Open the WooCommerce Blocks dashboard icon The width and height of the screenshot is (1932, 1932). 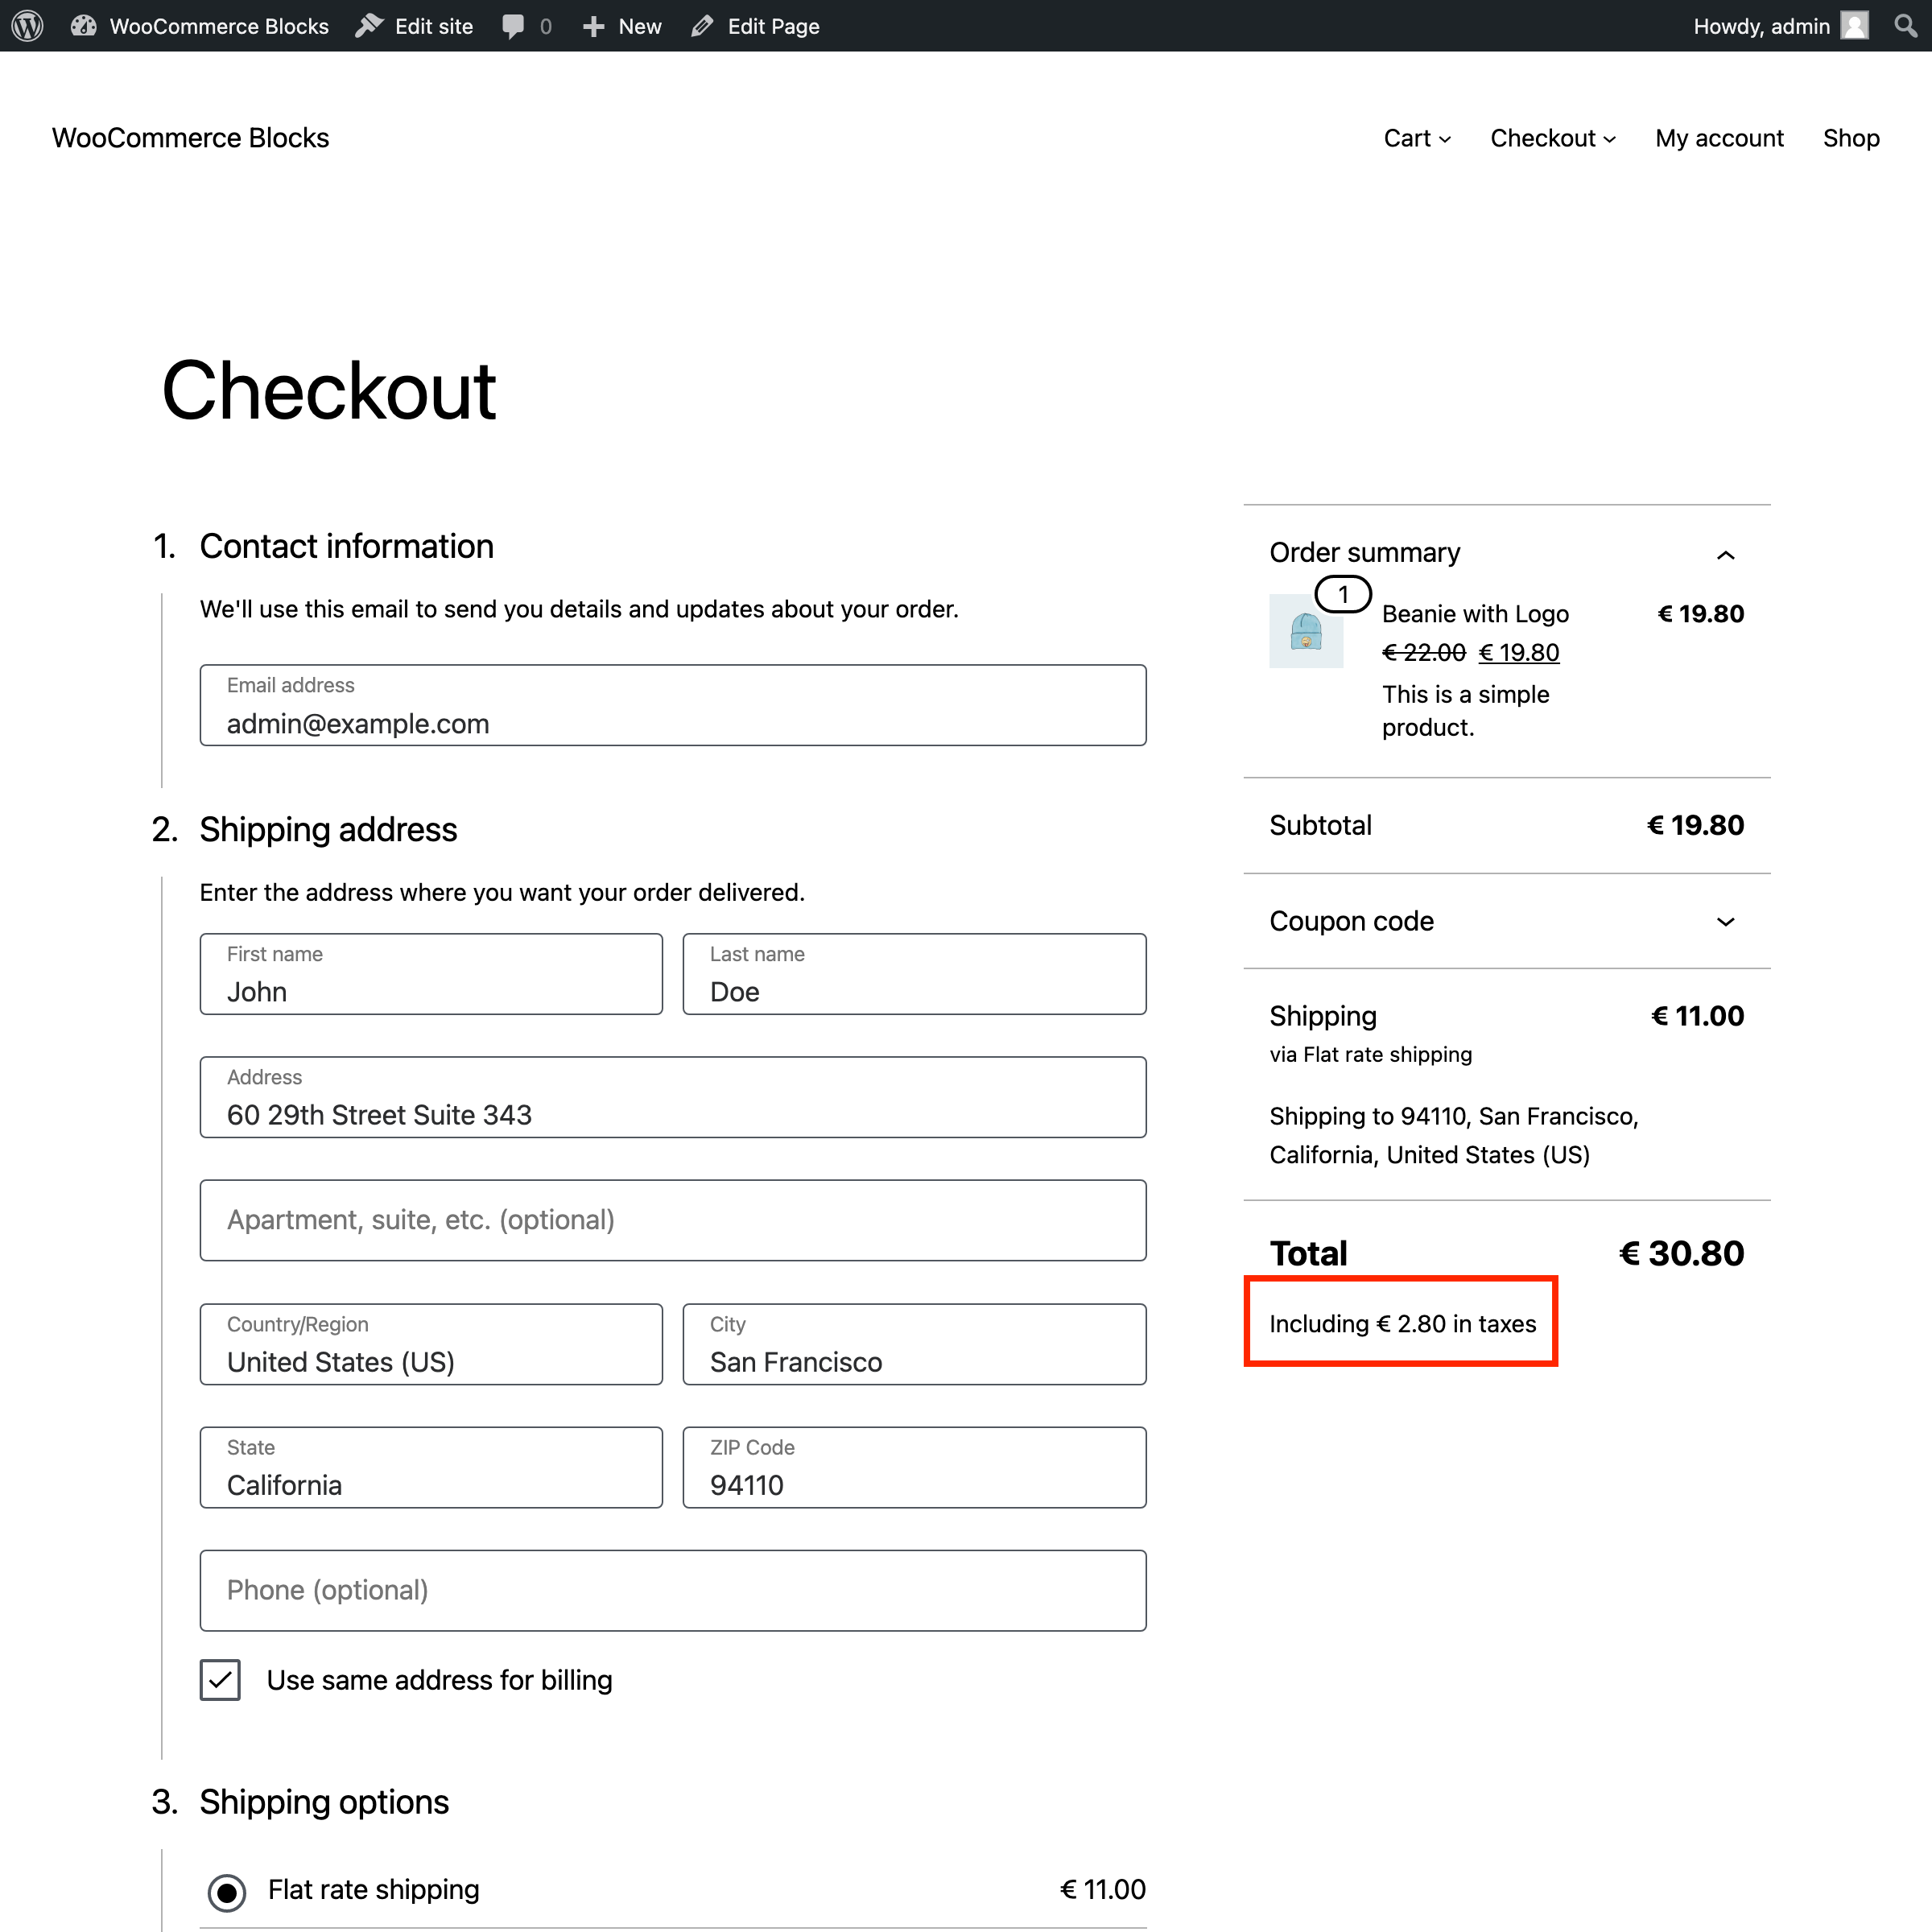84,26
